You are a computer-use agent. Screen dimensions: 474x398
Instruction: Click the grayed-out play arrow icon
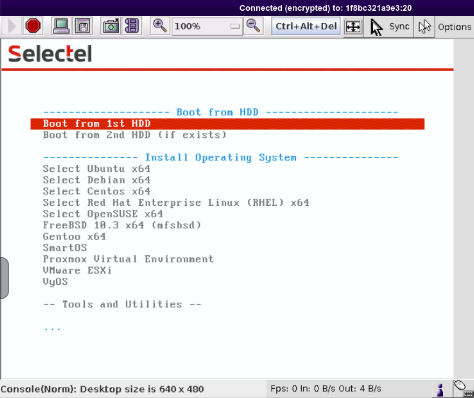[x=12, y=26]
